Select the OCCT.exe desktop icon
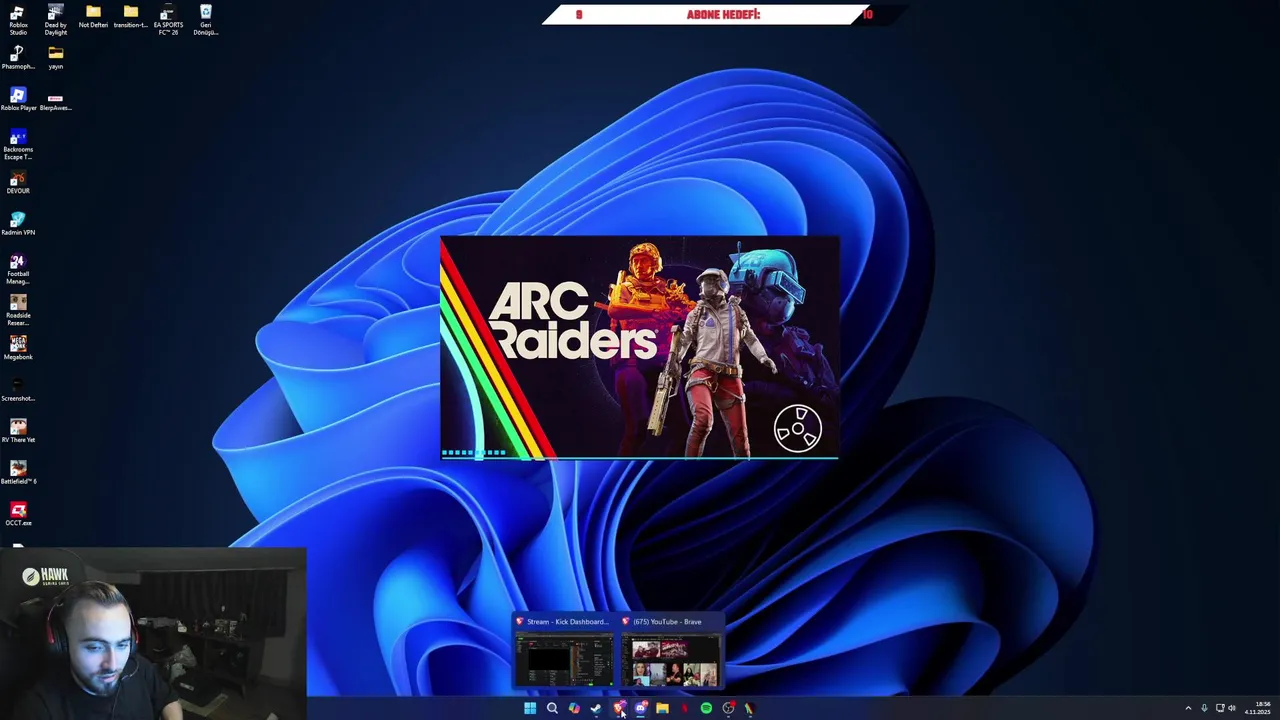This screenshot has height=720, width=1280. tap(18, 515)
